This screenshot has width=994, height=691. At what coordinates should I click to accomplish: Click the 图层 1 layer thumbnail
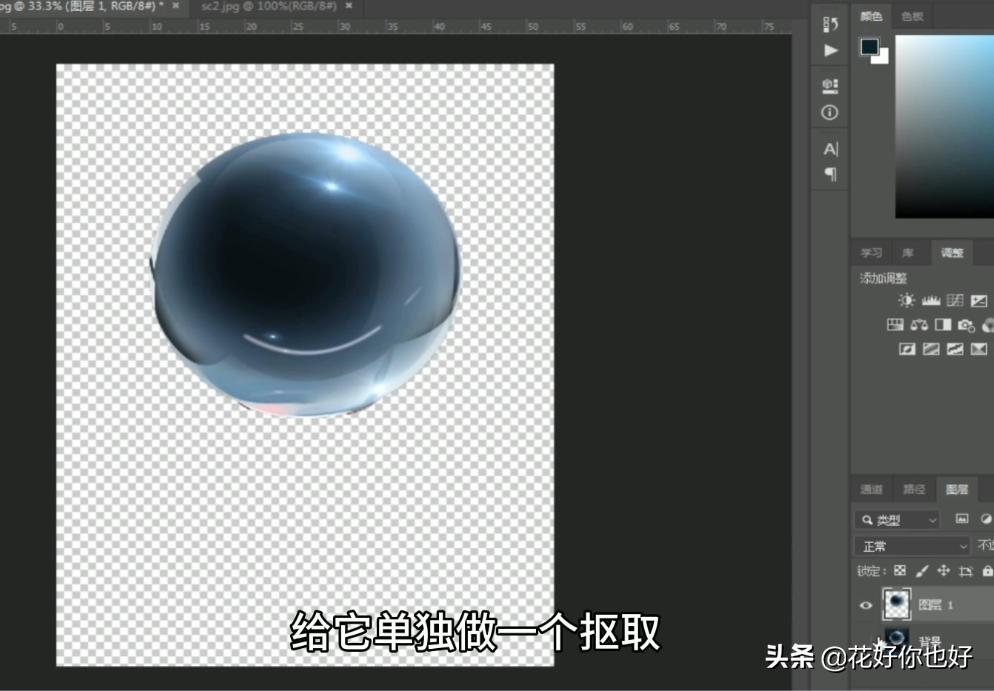(895, 605)
